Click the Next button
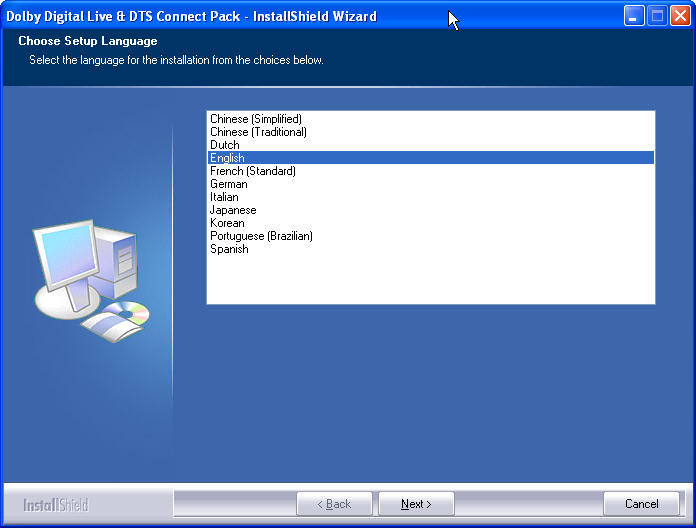Viewport: 696px width, 528px height. [x=416, y=504]
